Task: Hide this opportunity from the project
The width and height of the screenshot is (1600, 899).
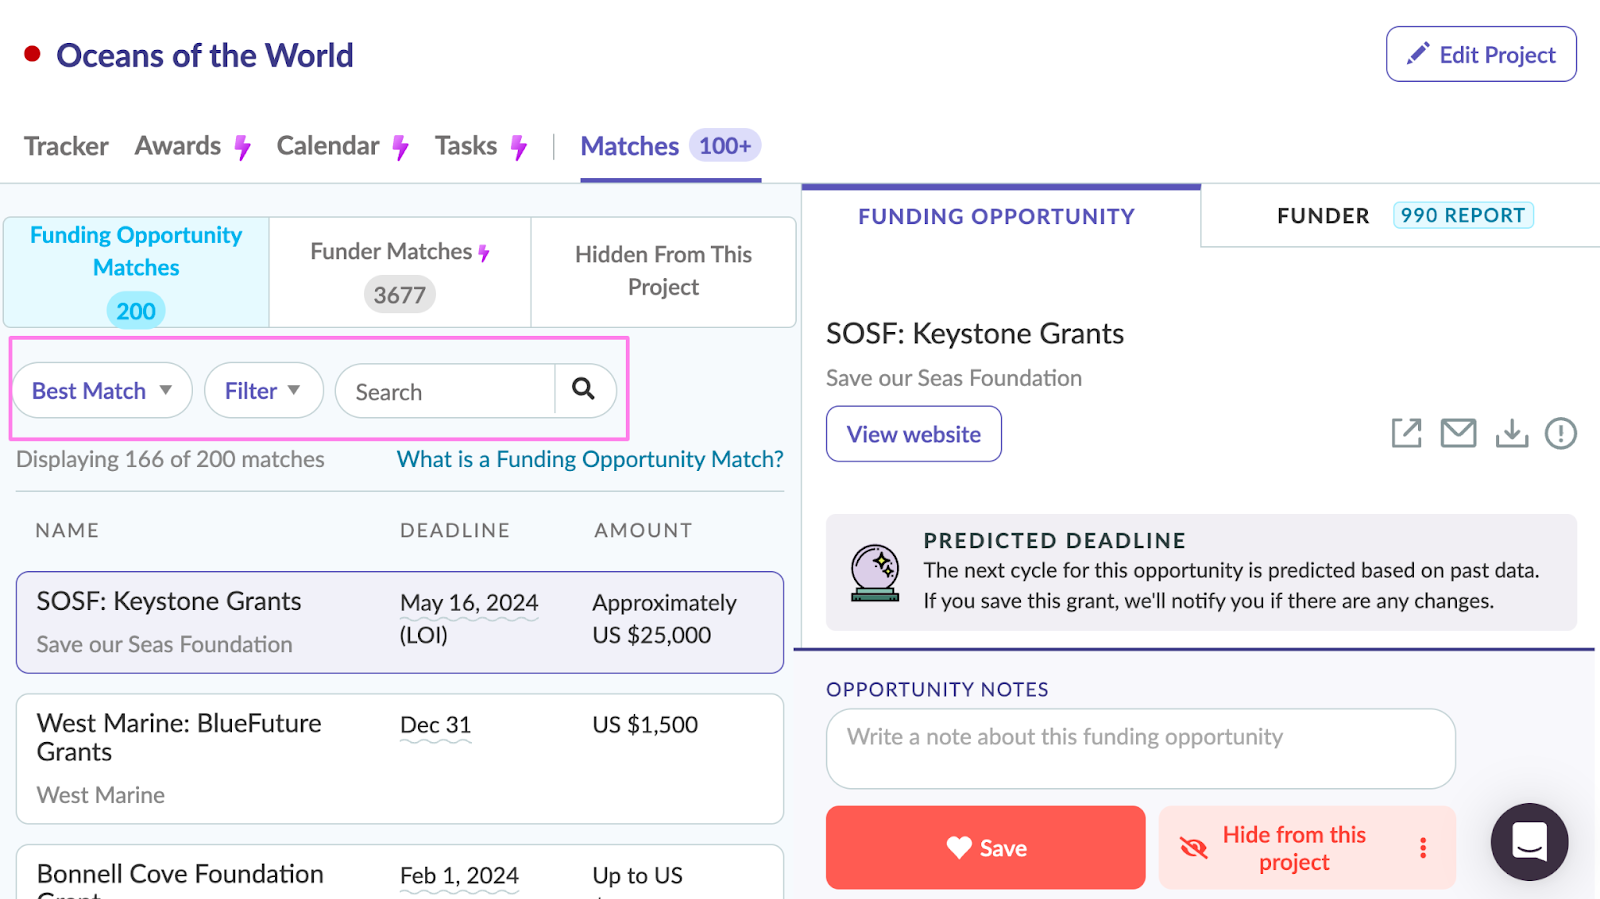Action: [x=1292, y=848]
